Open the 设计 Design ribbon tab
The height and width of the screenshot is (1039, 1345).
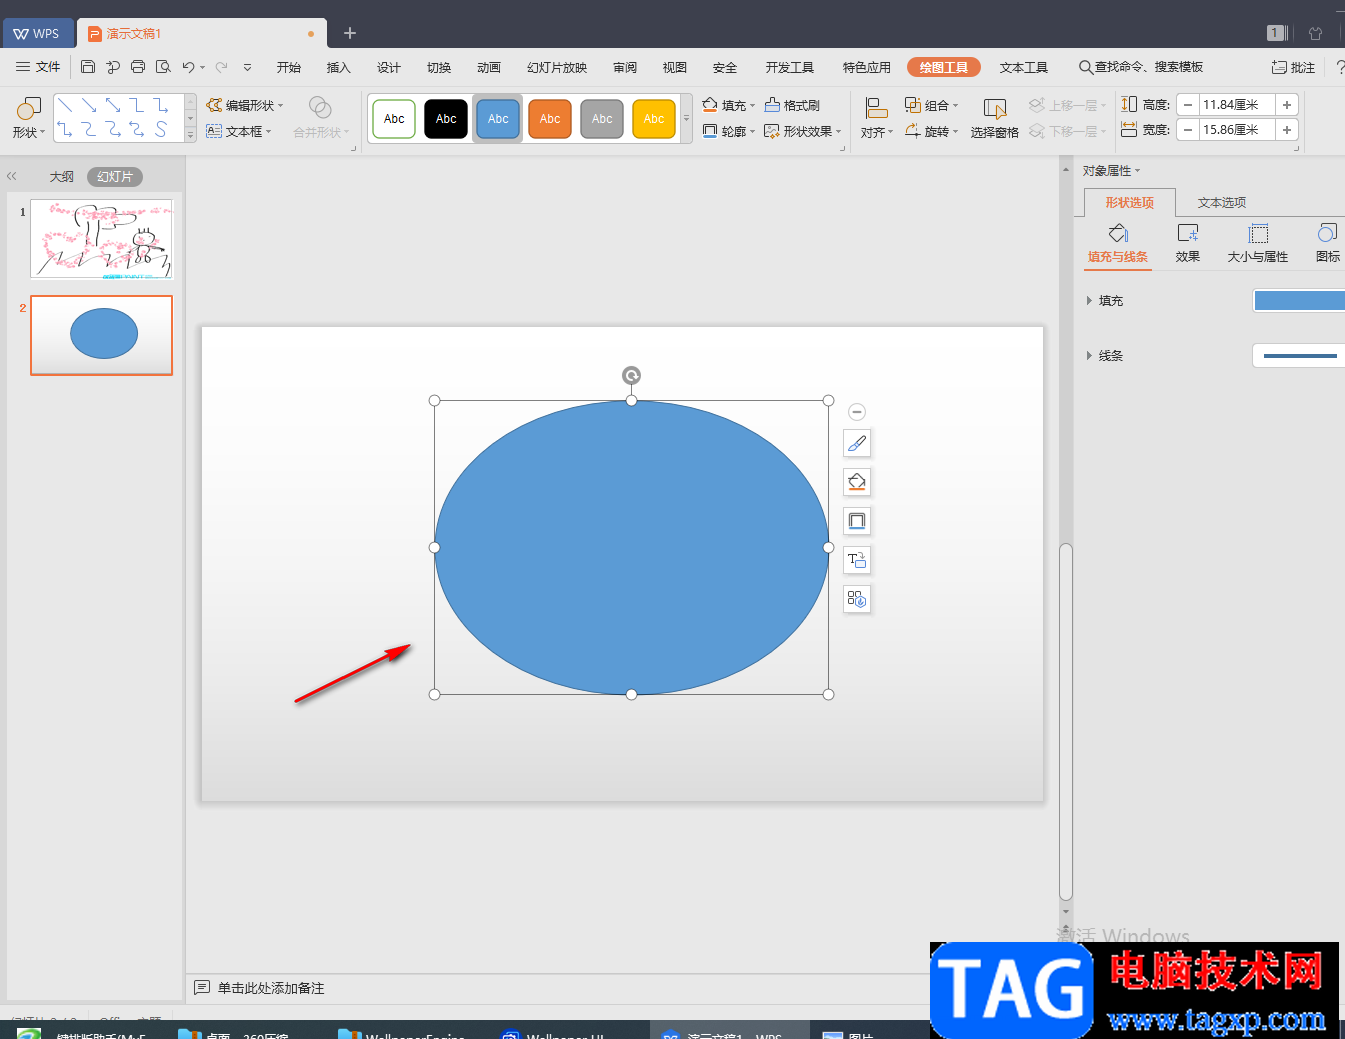point(389,67)
